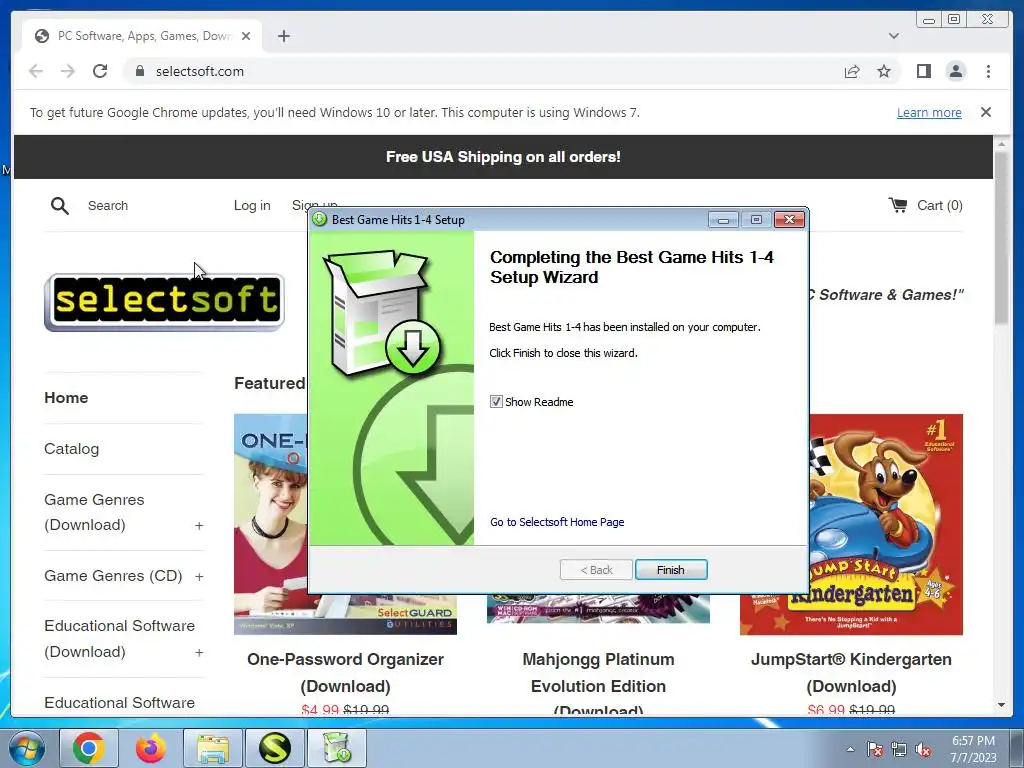Open Educational Software (Download) menu item
Image resolution: width=1024 pixels, height=768 pixels.
[x=120, y=639]
